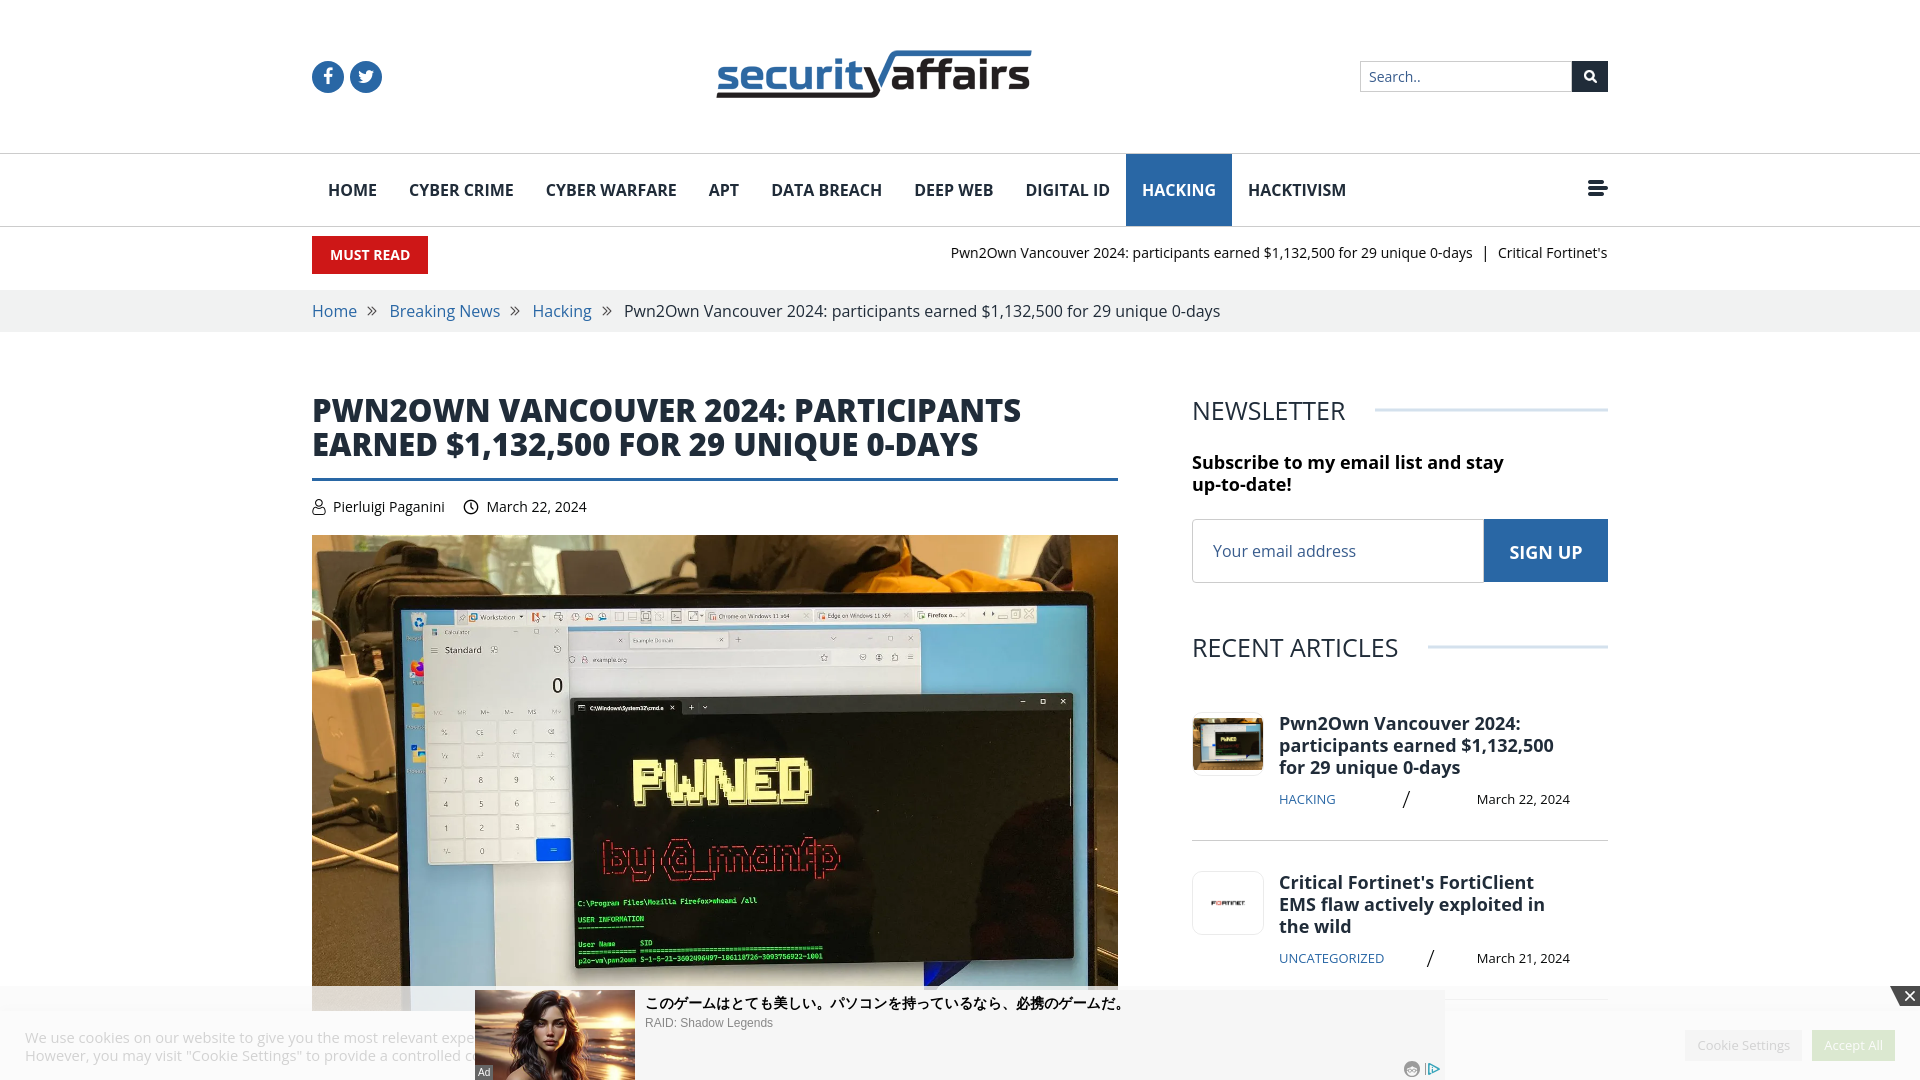Click the Twitter icon

(x=365, y=75)
